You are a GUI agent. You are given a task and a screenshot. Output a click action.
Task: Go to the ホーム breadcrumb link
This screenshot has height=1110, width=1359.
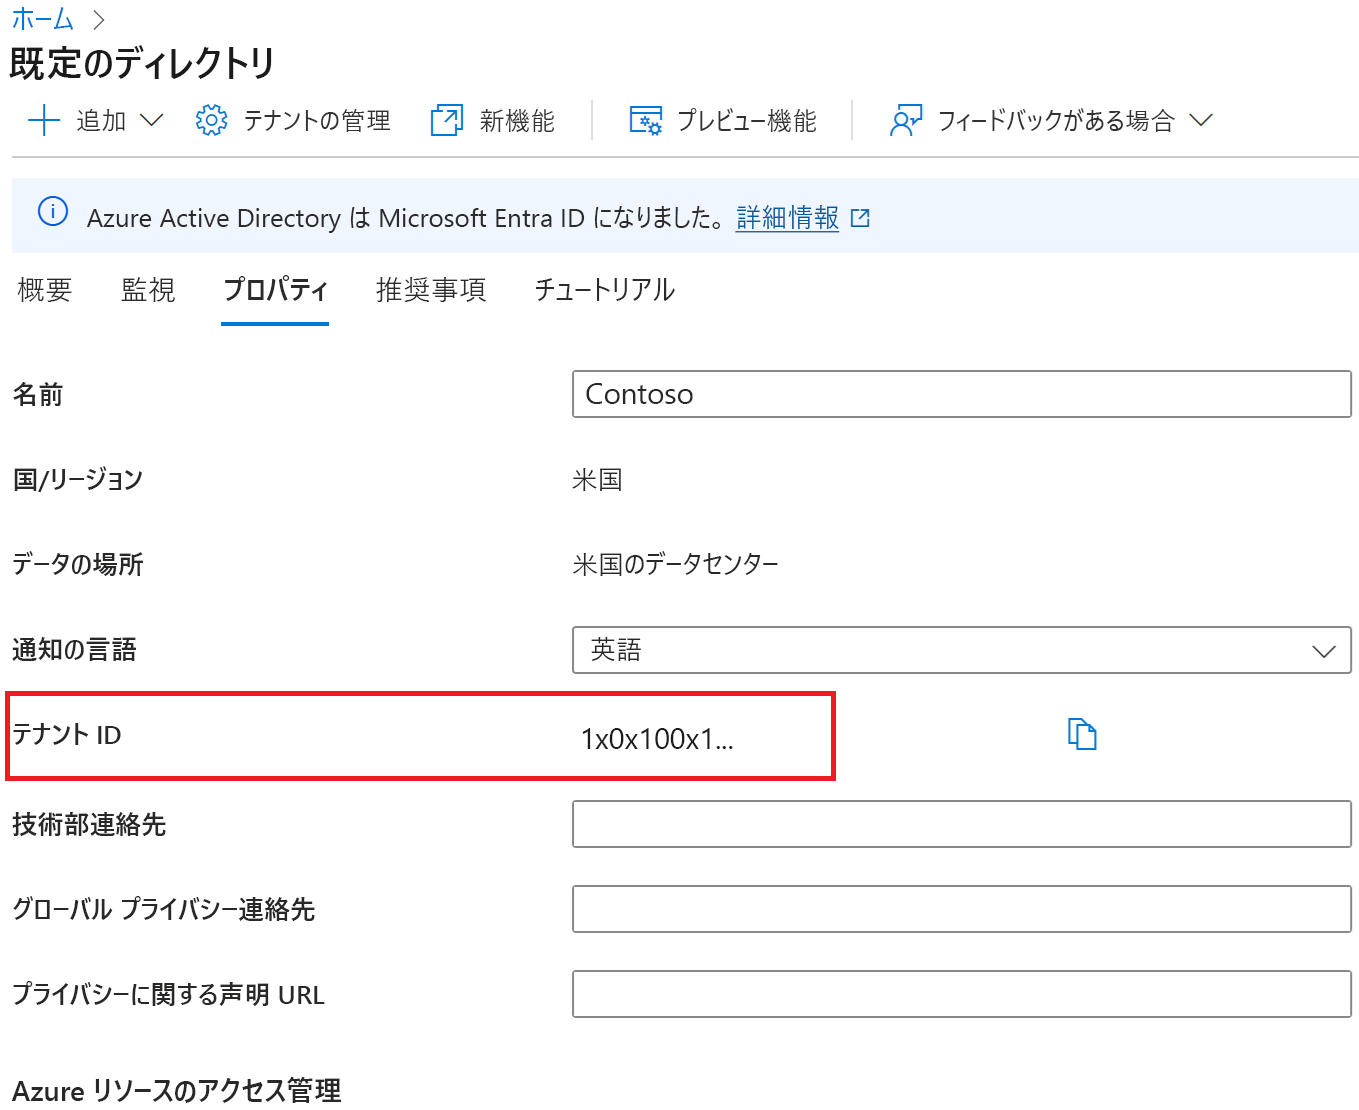pos(43,18)
